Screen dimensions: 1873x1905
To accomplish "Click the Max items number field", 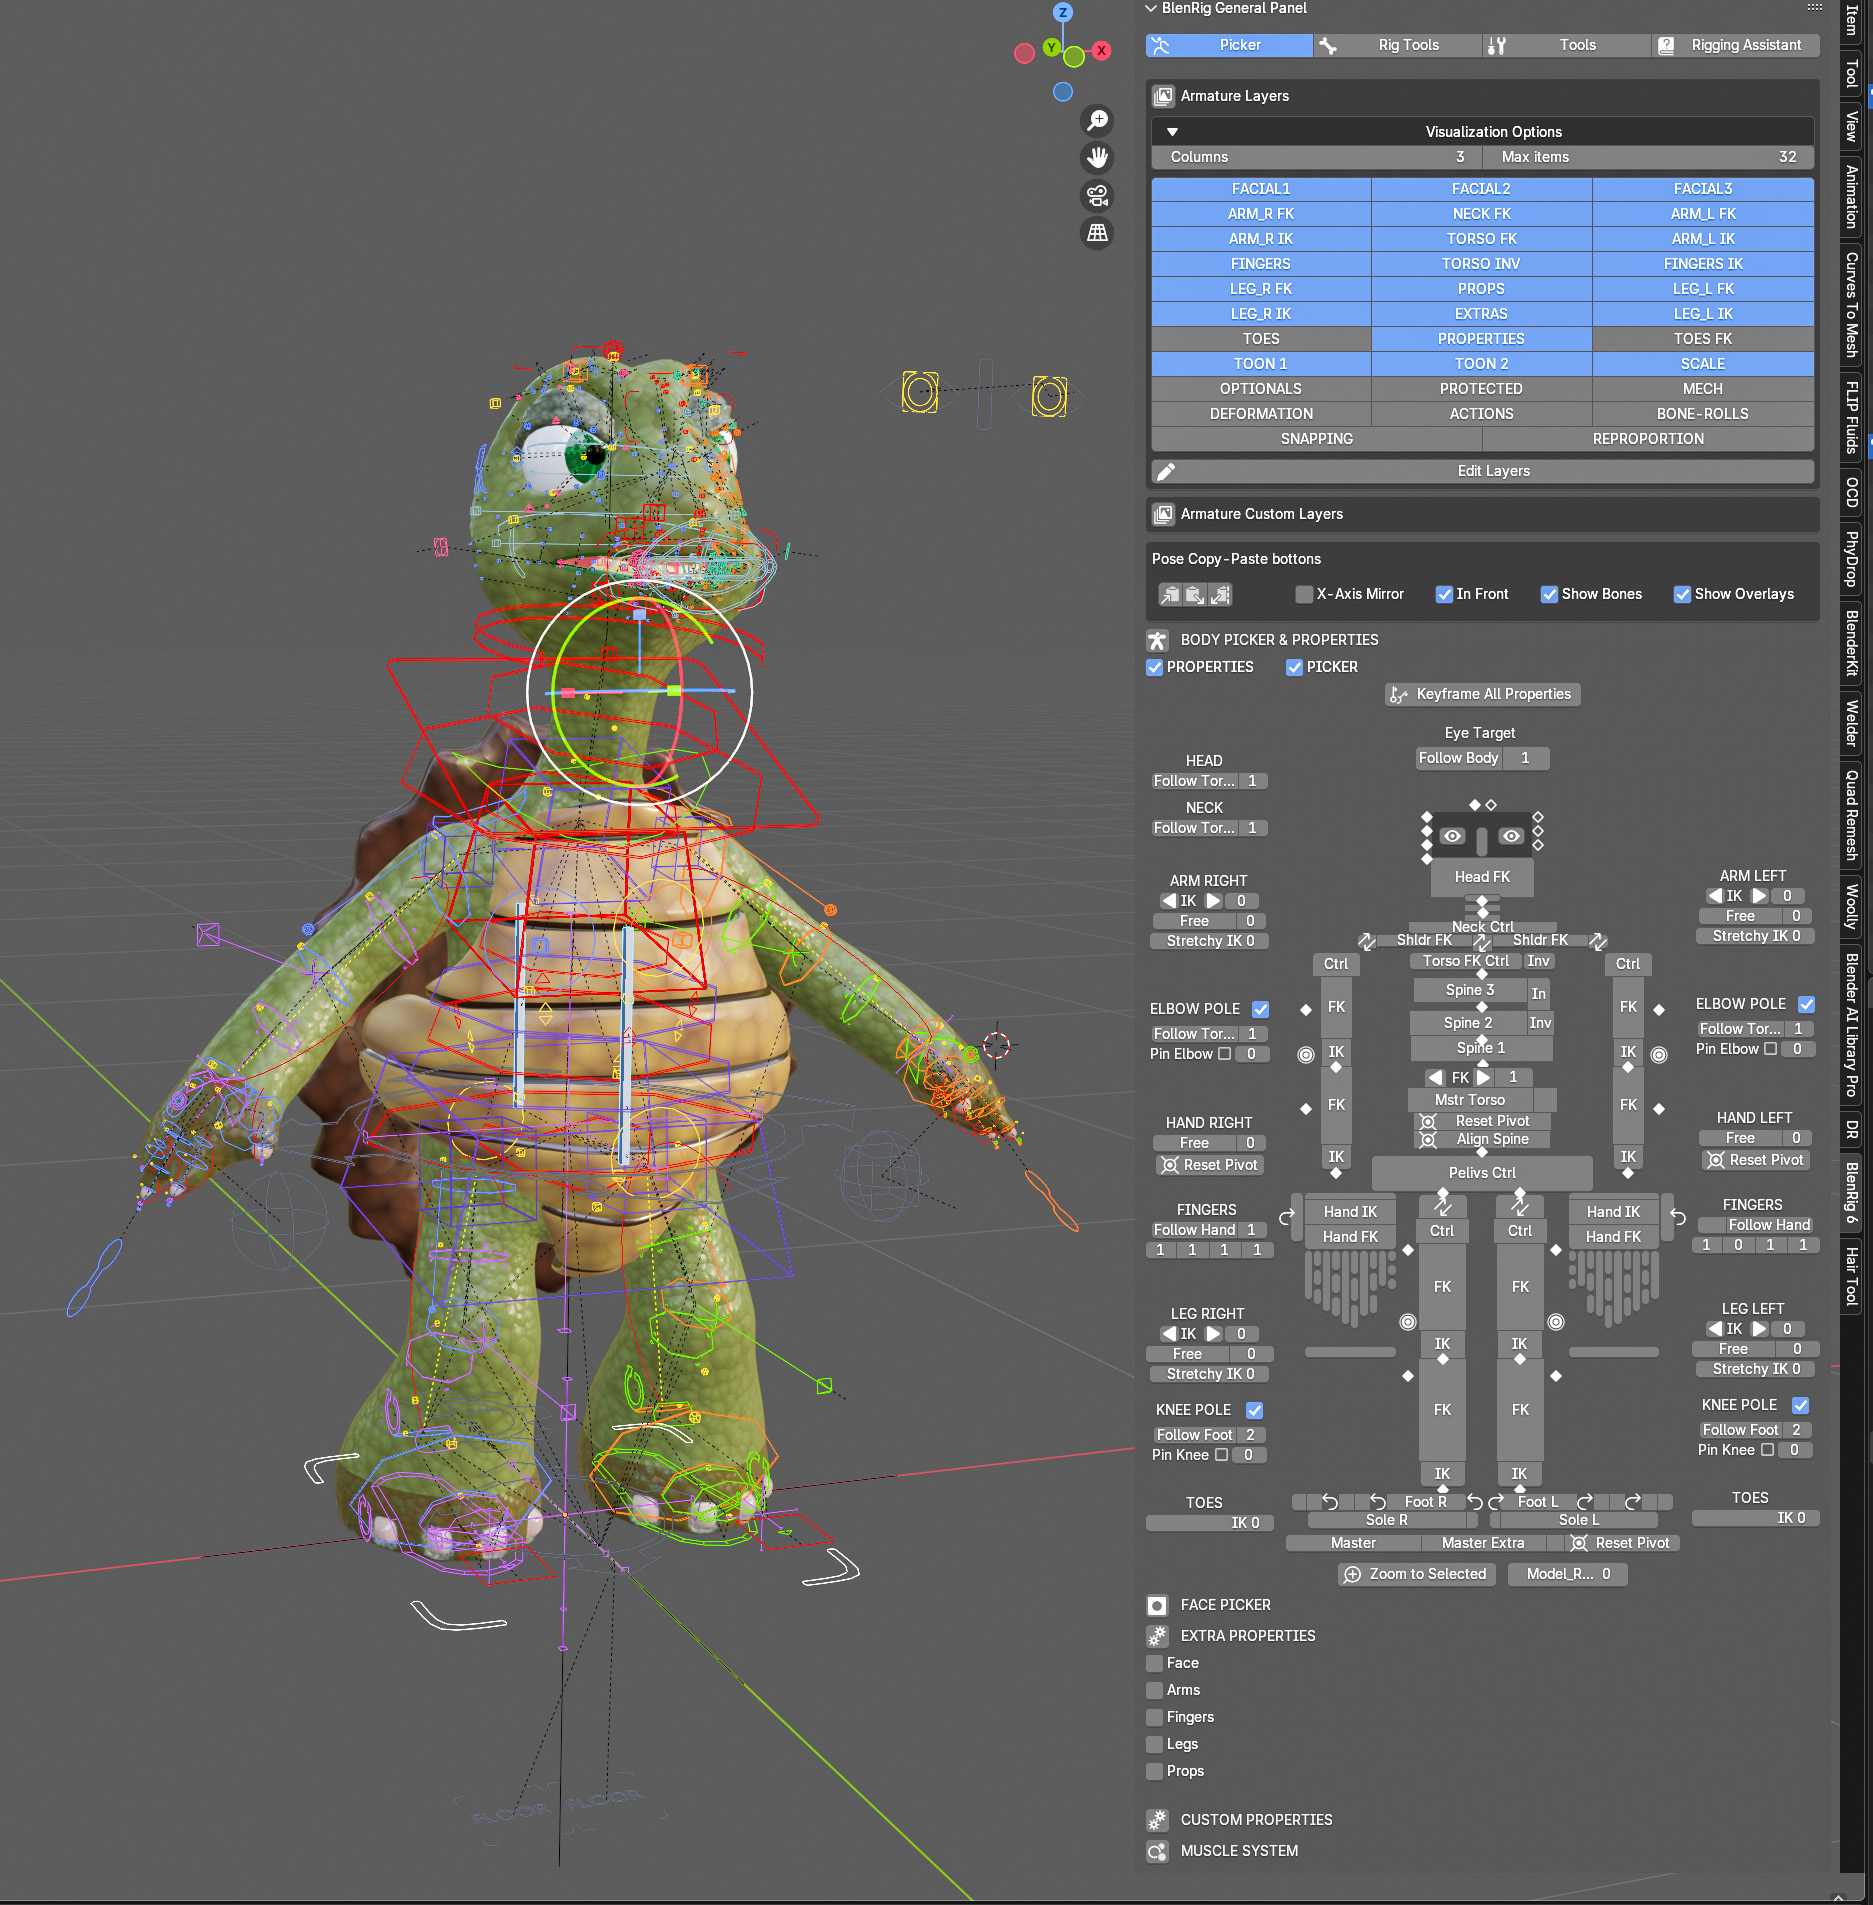I will 1648,157.
